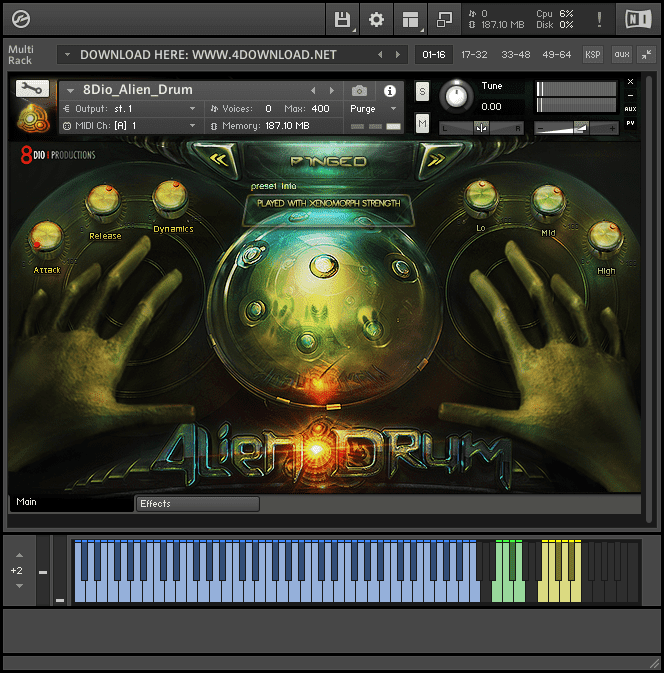This screenshot has width=664, height=673.
Task: Toggle the aux sends panel button
Action: click(622, 55)
